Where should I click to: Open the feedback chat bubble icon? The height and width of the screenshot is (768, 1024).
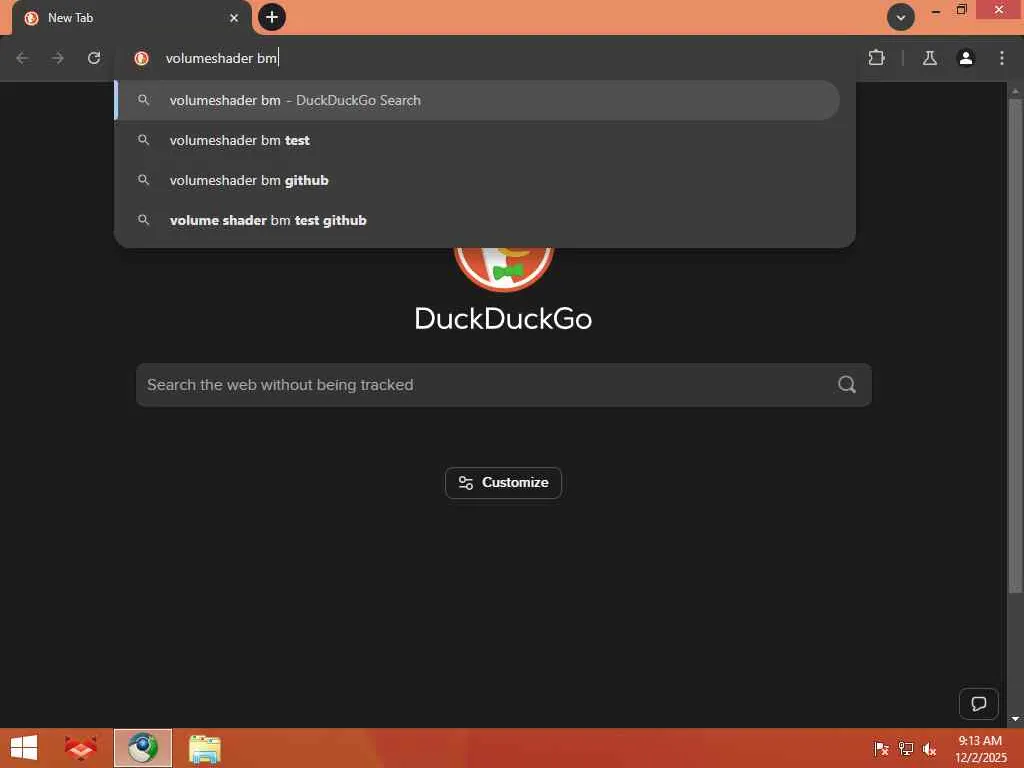tap(978, 703)
